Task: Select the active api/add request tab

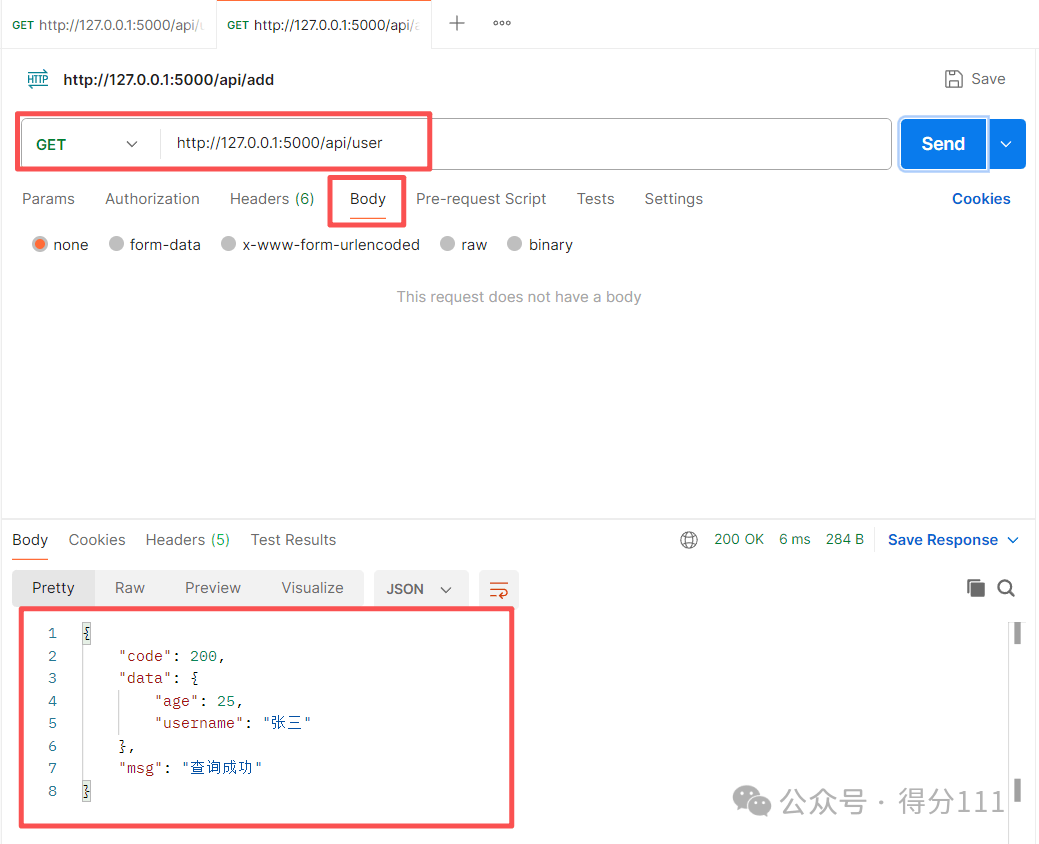Action: pos(324,25)
